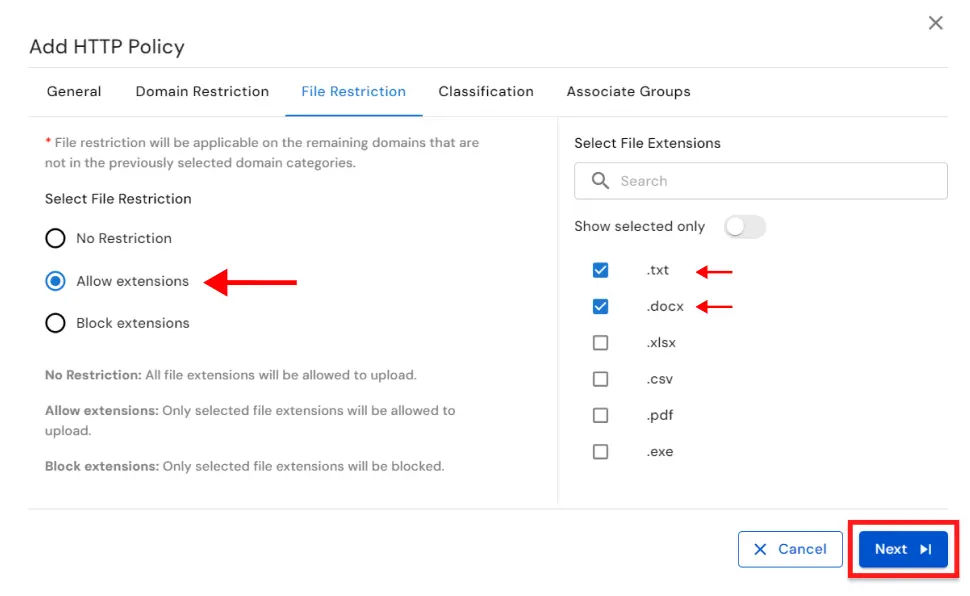
Task: Select the Block extensions radio button
Action: point(56,323)
